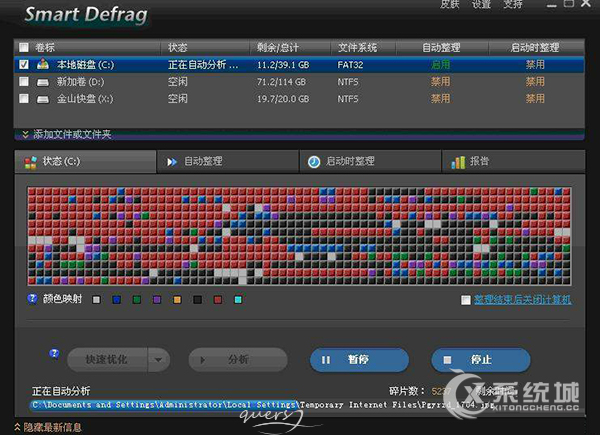Click the 暂停 button
The height and width of the screenshot is (435, 600).
(x=359, y=360)
